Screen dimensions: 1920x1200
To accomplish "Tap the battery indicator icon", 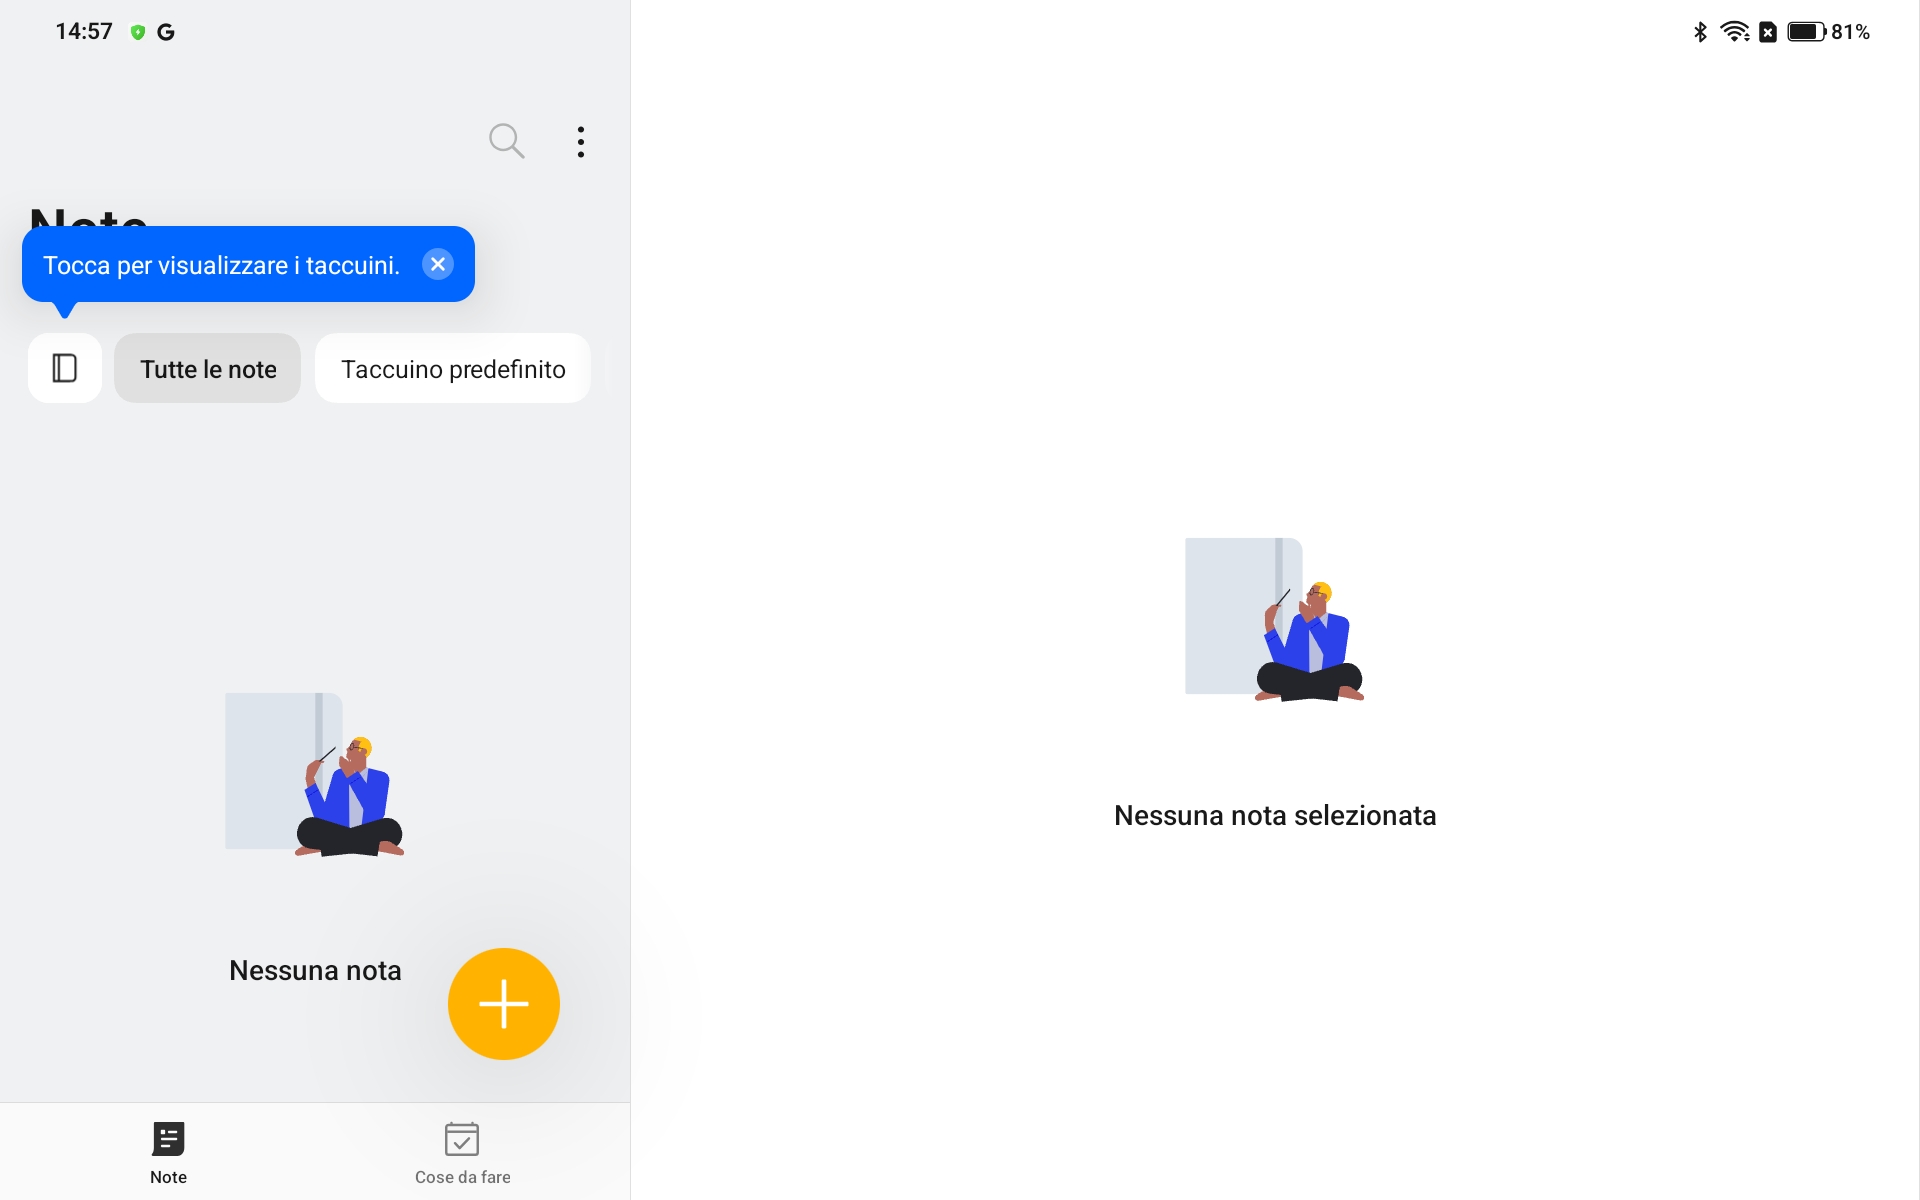I will (x=1807, y=32).
